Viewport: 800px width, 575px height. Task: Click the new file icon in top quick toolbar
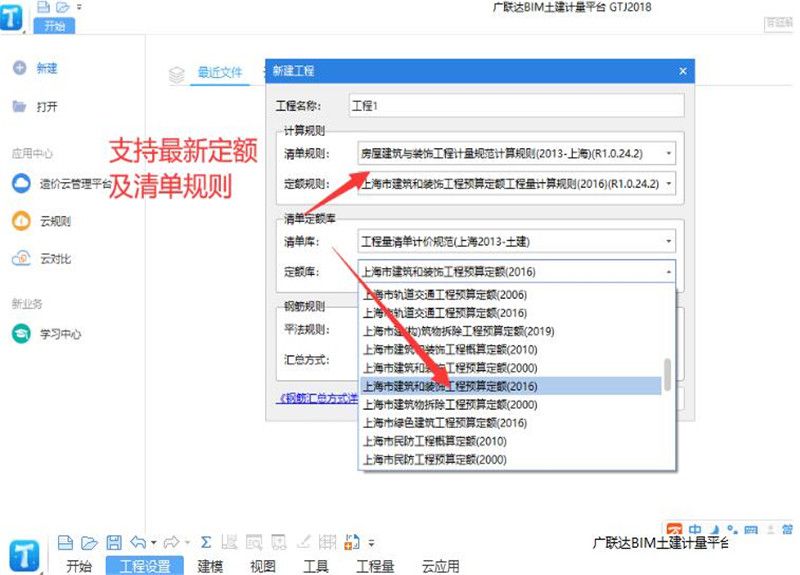pos(44,7)
